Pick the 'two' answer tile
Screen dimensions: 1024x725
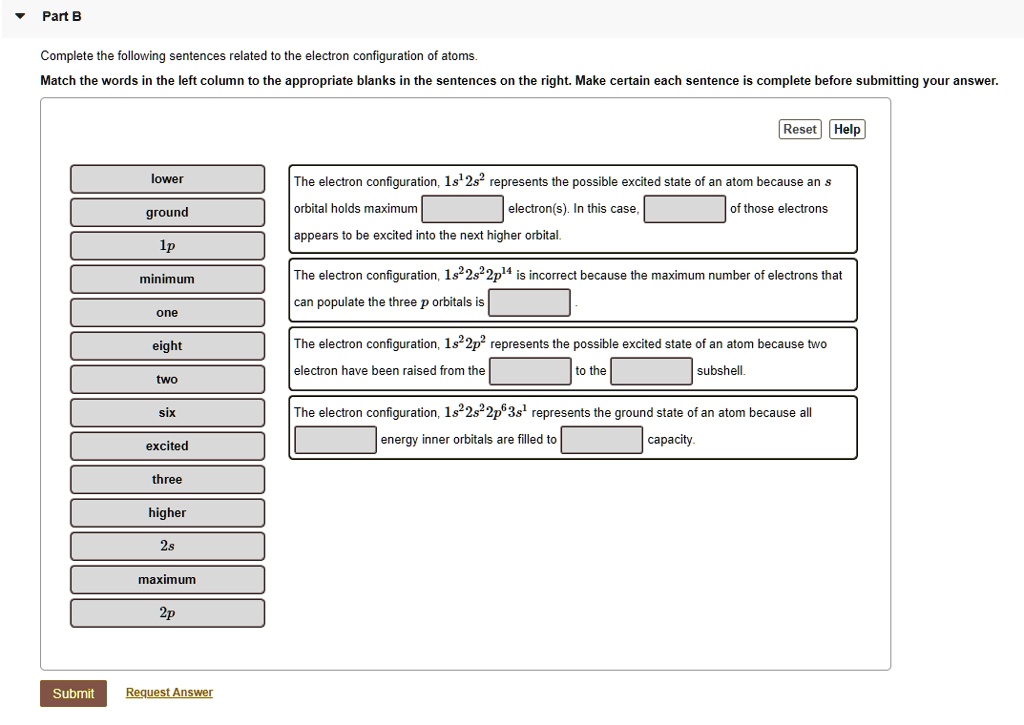point(166,379)
